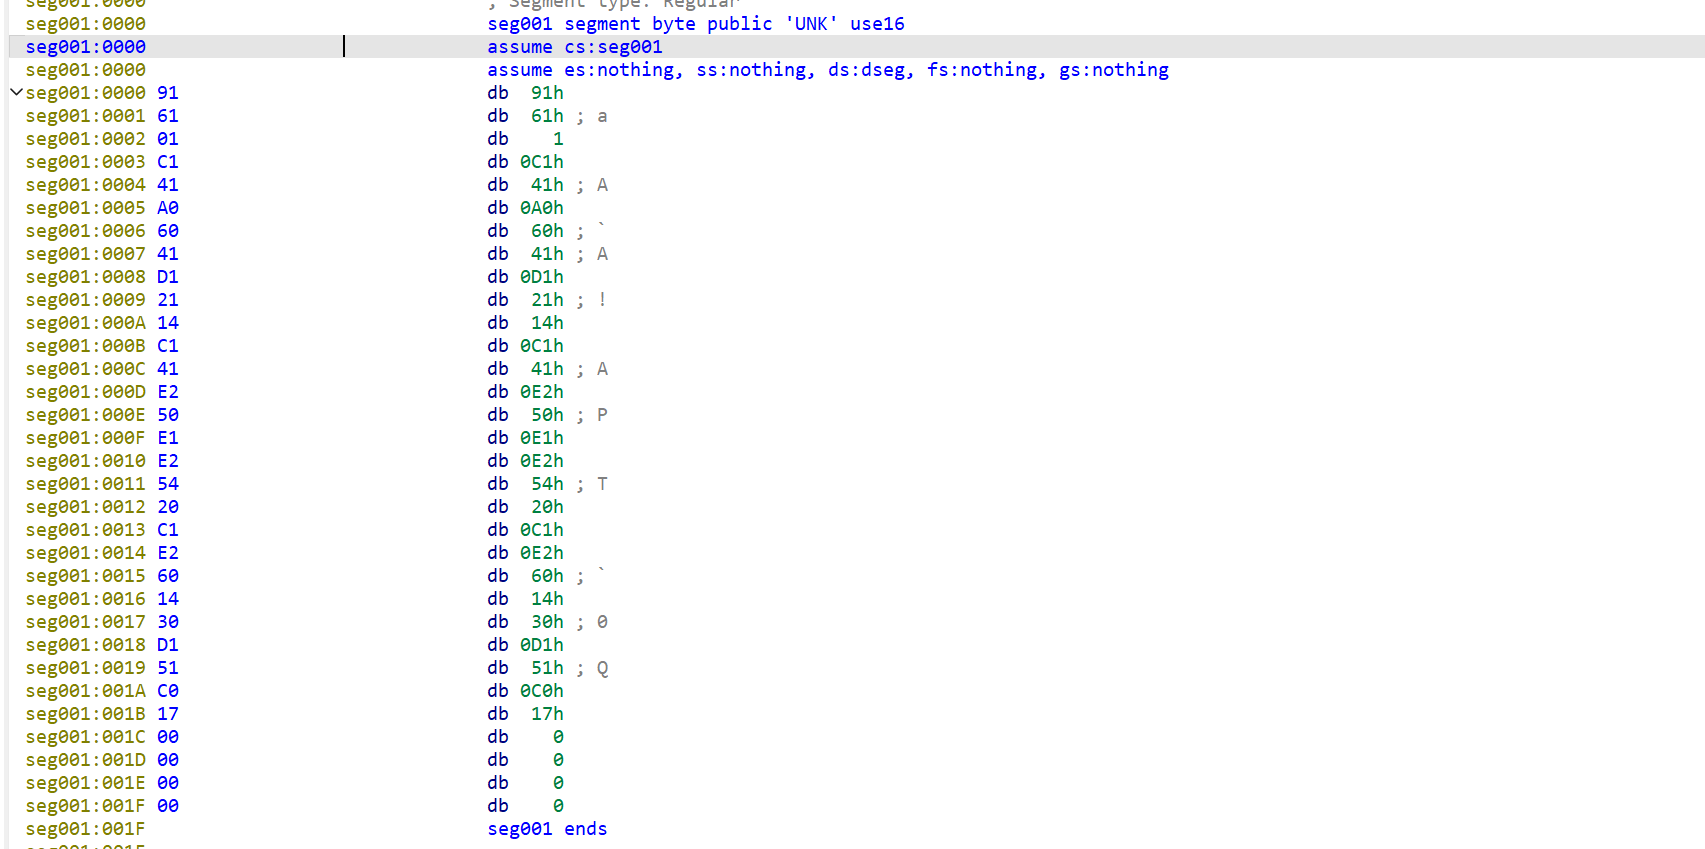This screenshot has width=1705, height=849.
Task: Click 'db 14h' at seg001:0016
Action: (526, 599)
